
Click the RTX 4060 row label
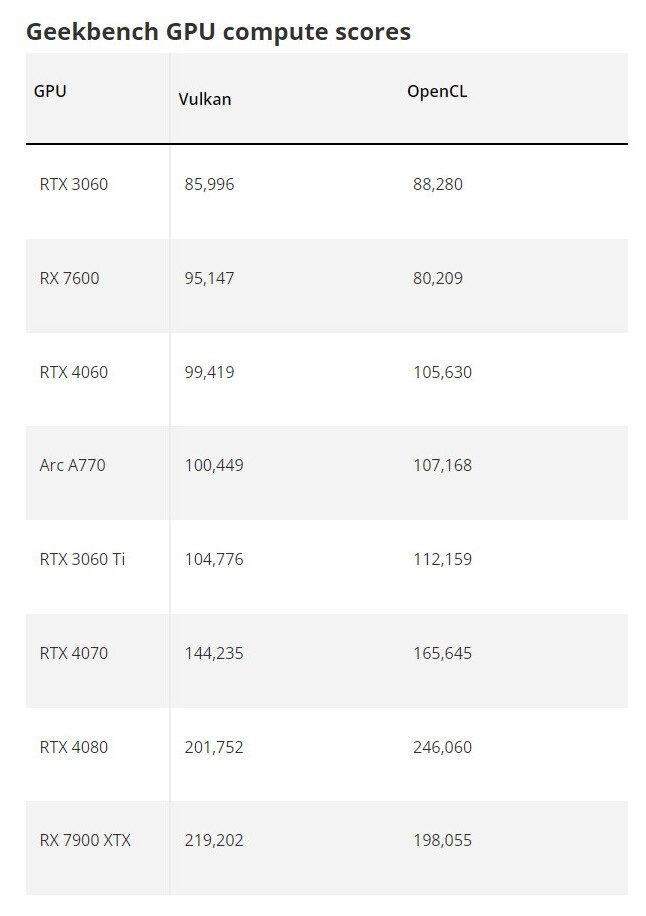coord(74,372)
